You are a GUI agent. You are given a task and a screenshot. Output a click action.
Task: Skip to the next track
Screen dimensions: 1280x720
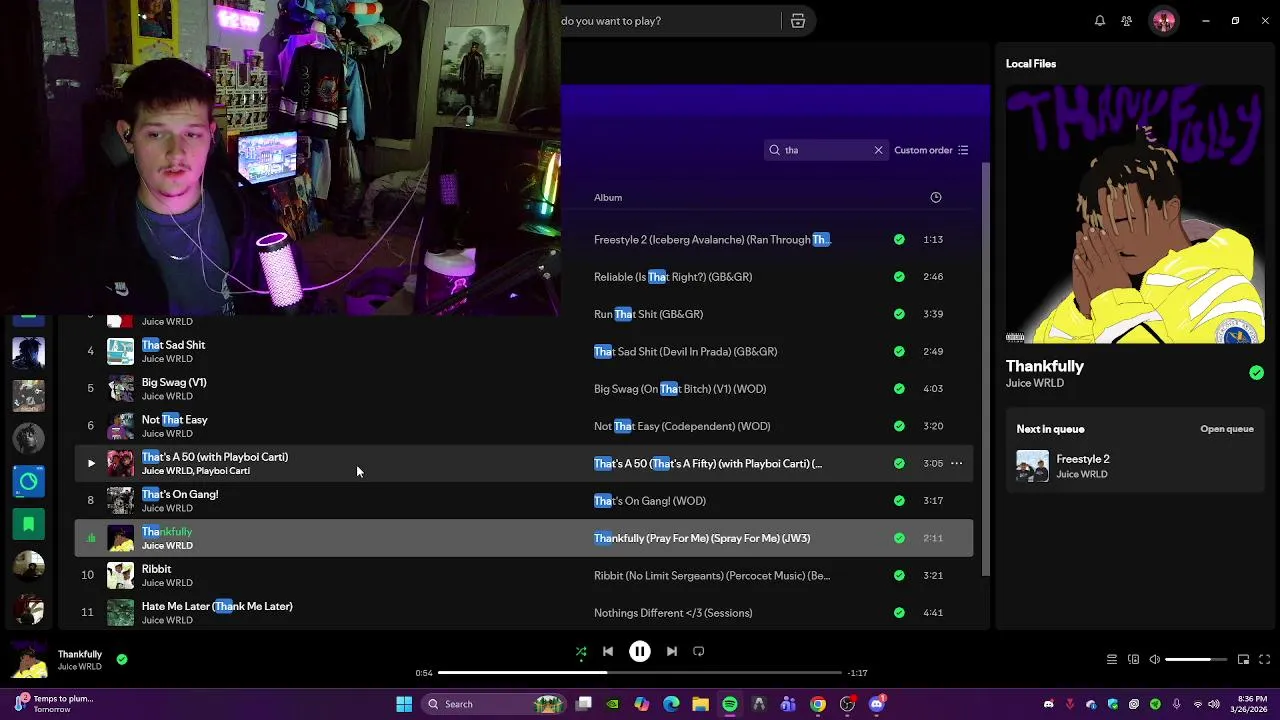(672, 652)
